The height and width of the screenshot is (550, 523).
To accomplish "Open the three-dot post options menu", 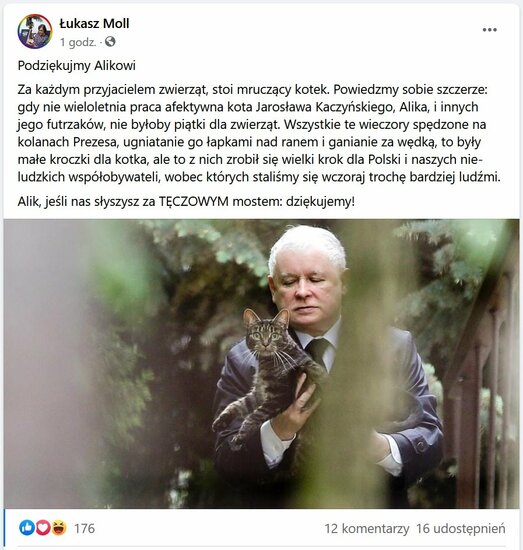I will (x=489, y=30).
